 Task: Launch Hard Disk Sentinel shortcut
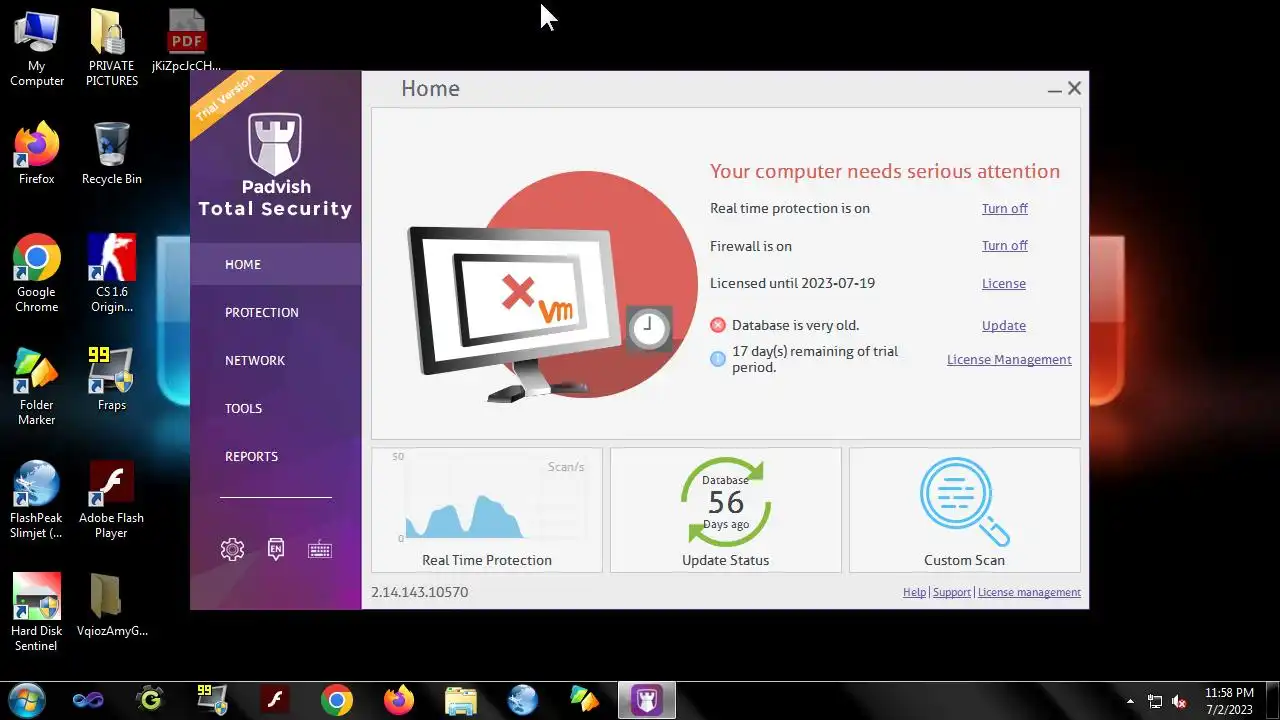[37, 613]
